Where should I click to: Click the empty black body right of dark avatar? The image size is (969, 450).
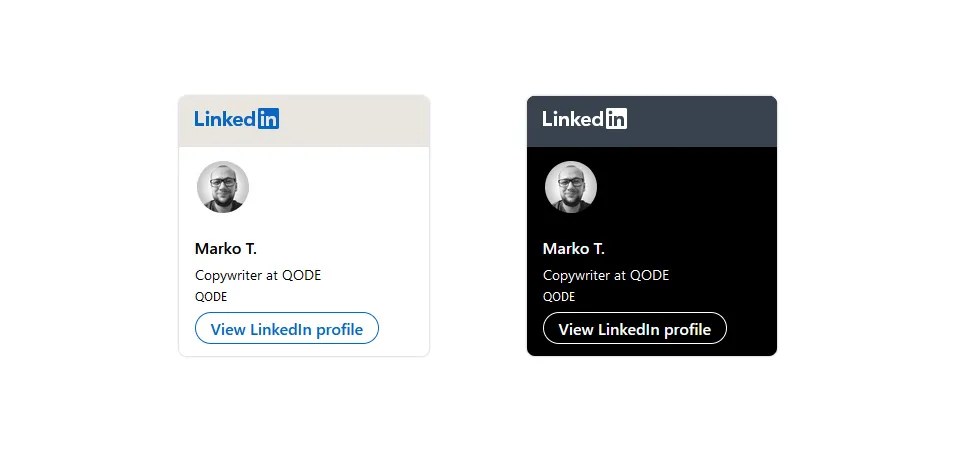point(690,190)
